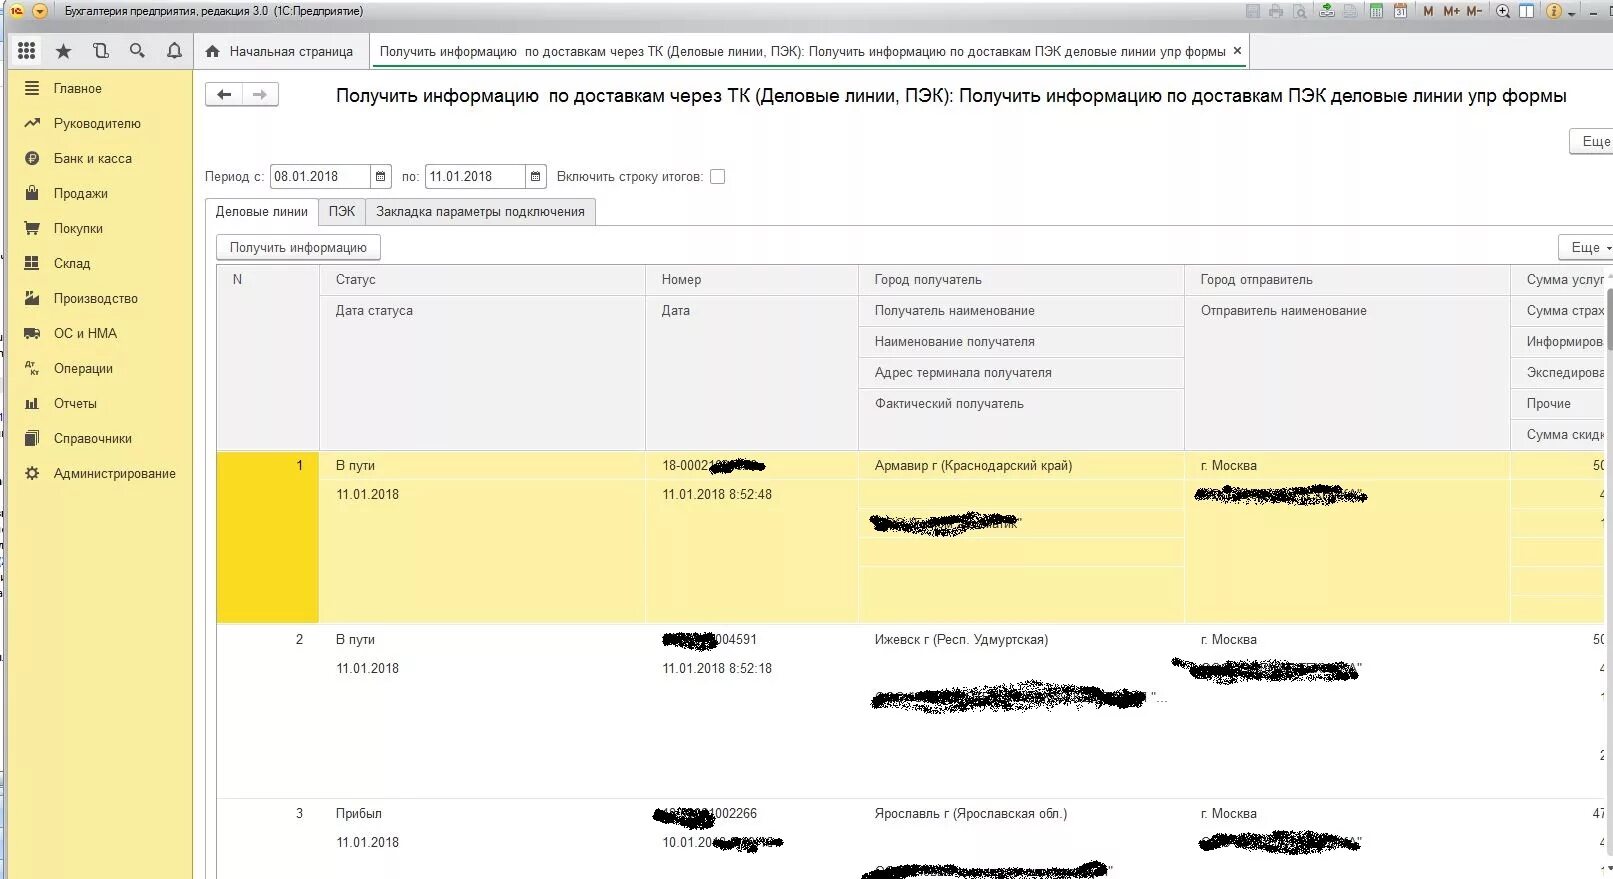Open calendar picker for start date 08.01.2018
1613x879 pixels.
tap(381, 177)
